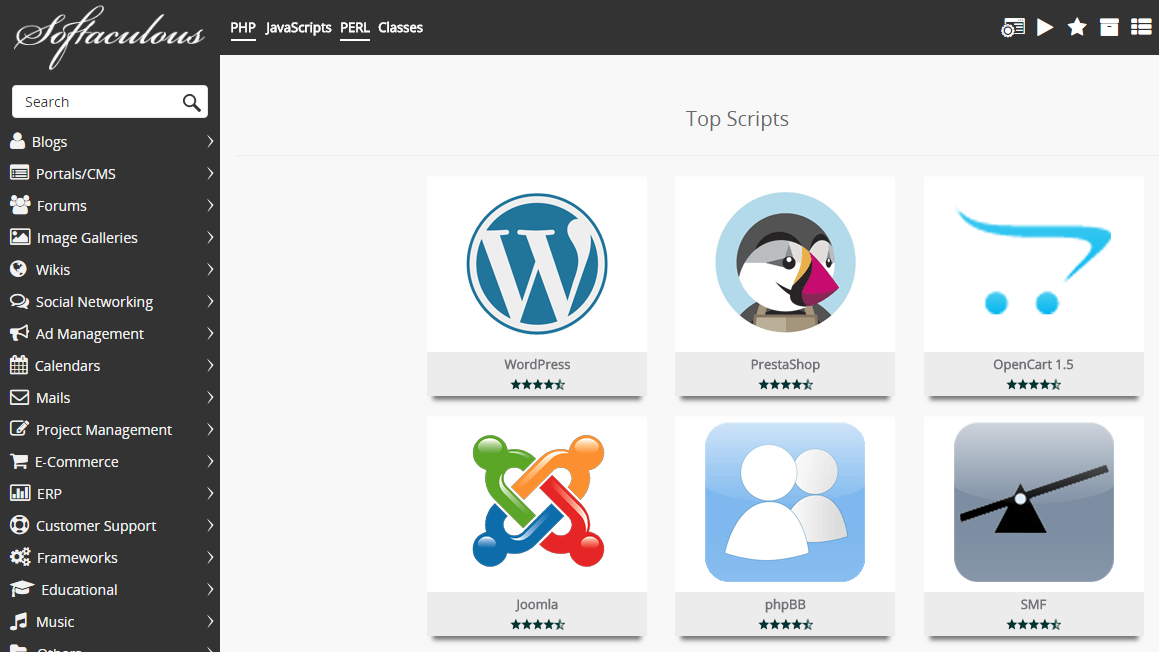The width and height of the screenshot is (1159, 652).
Task: Click the Image Galleries picture icon
Action: tap(20, 237)
